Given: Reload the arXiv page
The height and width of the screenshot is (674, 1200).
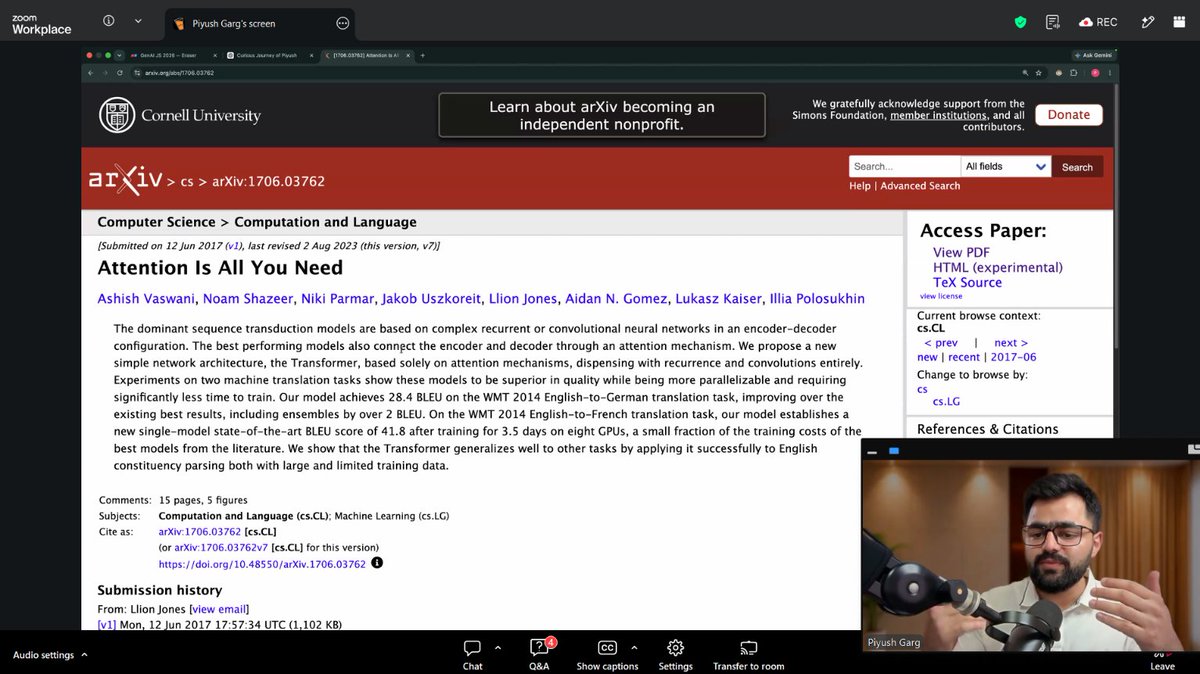Looking at the screenshot, I should tap(121, 73).
